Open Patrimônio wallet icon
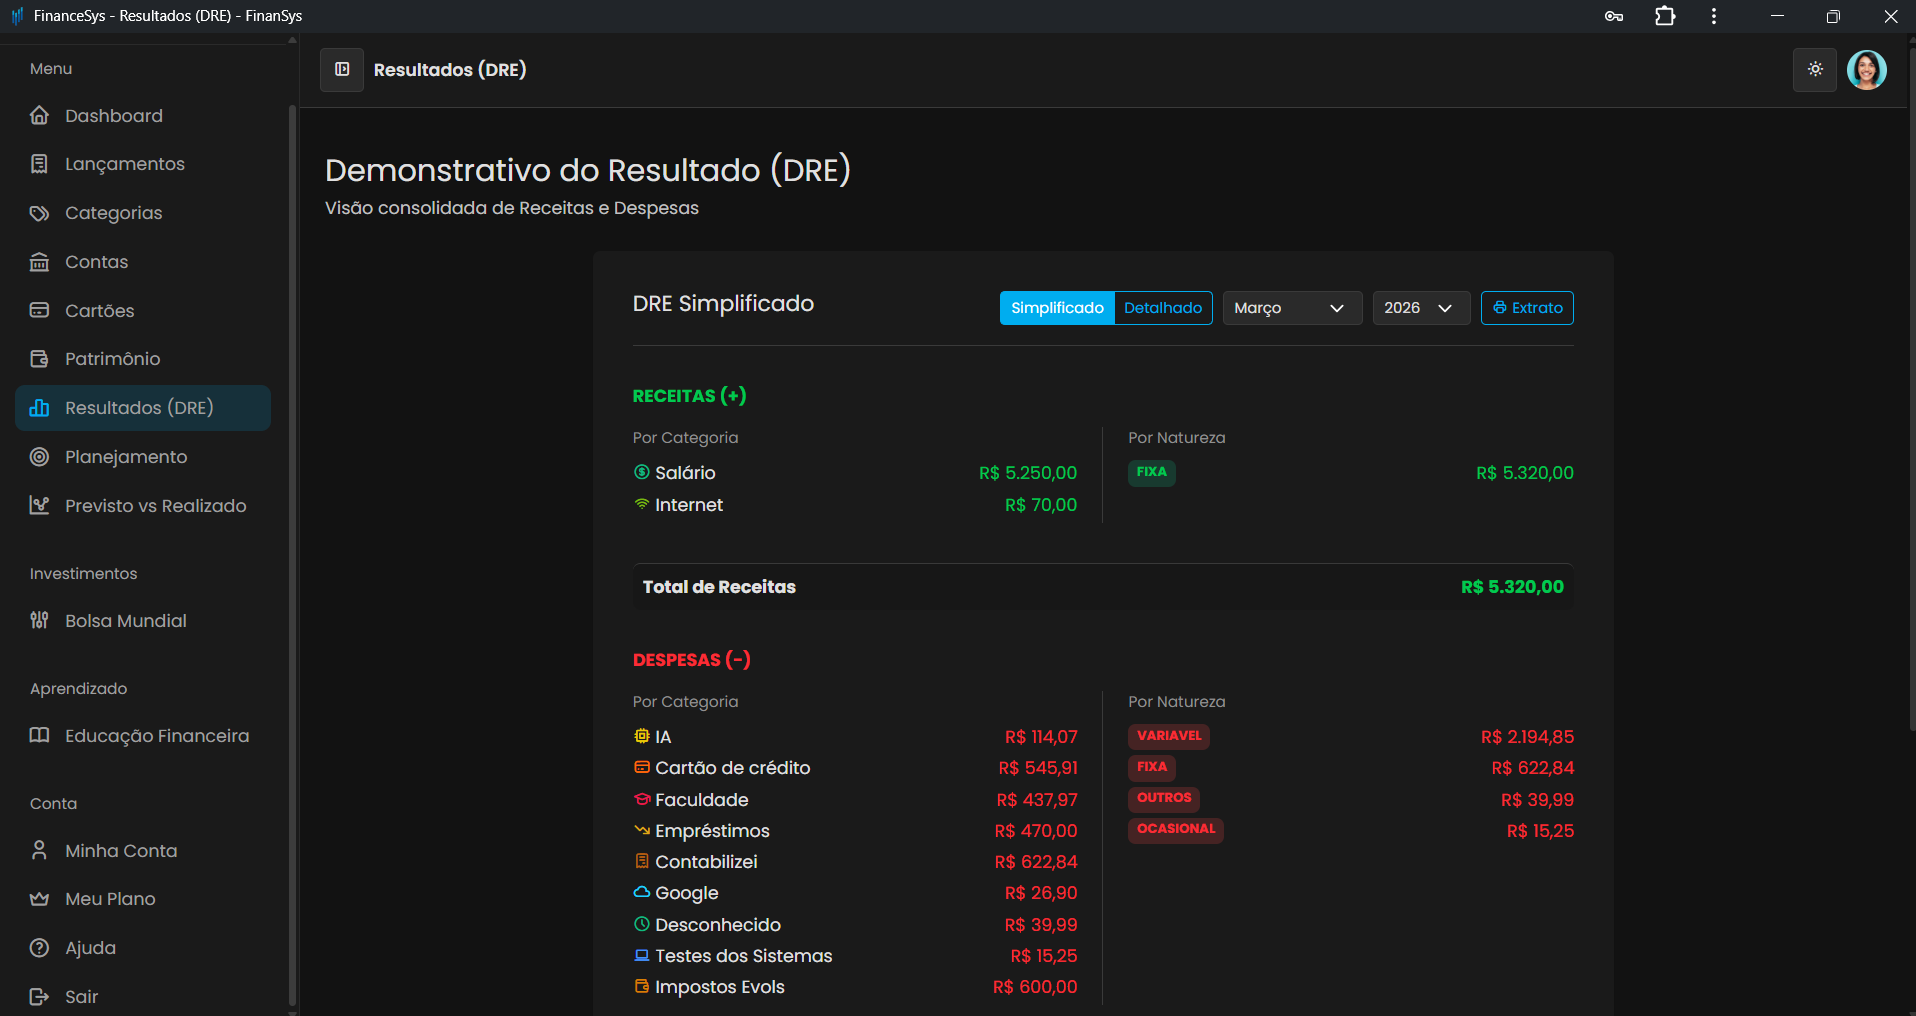The width and height of the screenshot is (1916, 1016). pyautogui.click(x=40, y=359)
